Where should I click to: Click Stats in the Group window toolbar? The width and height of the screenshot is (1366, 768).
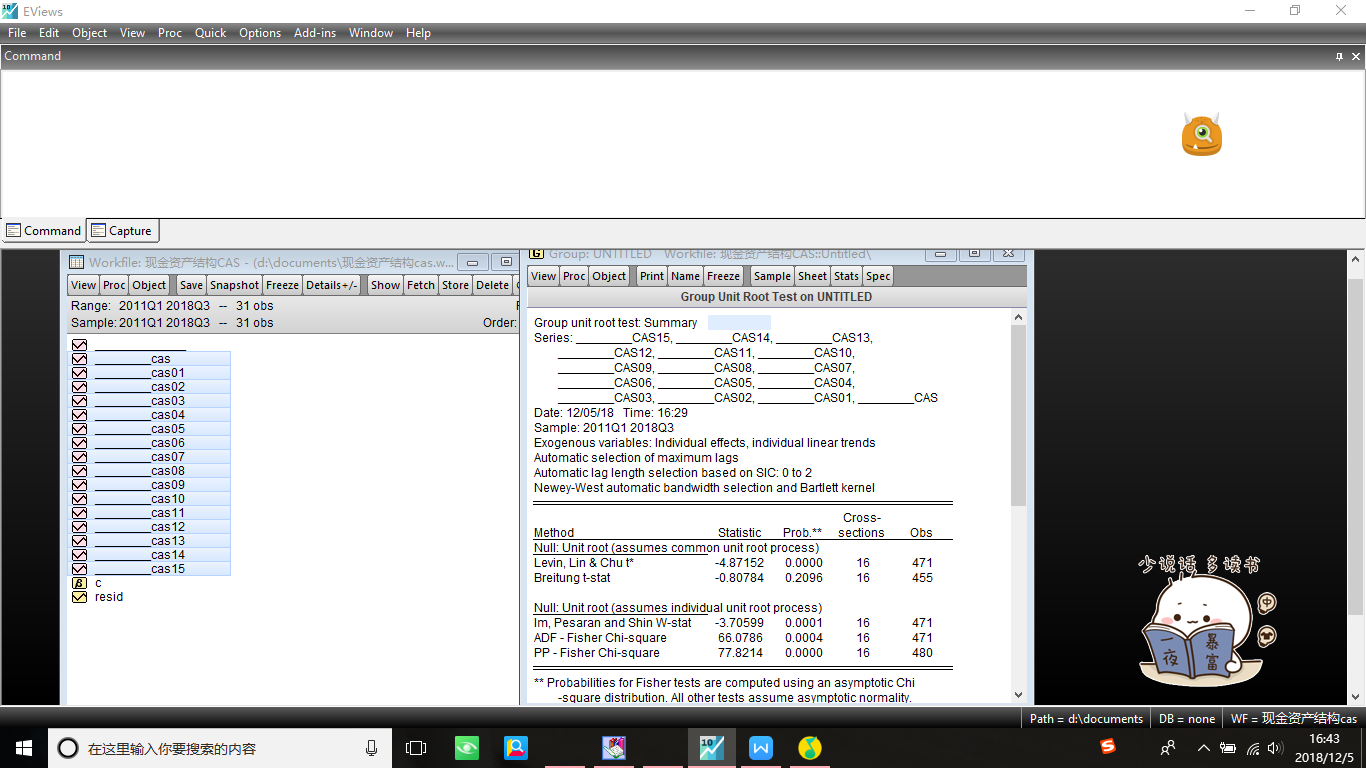pos(846,276)
